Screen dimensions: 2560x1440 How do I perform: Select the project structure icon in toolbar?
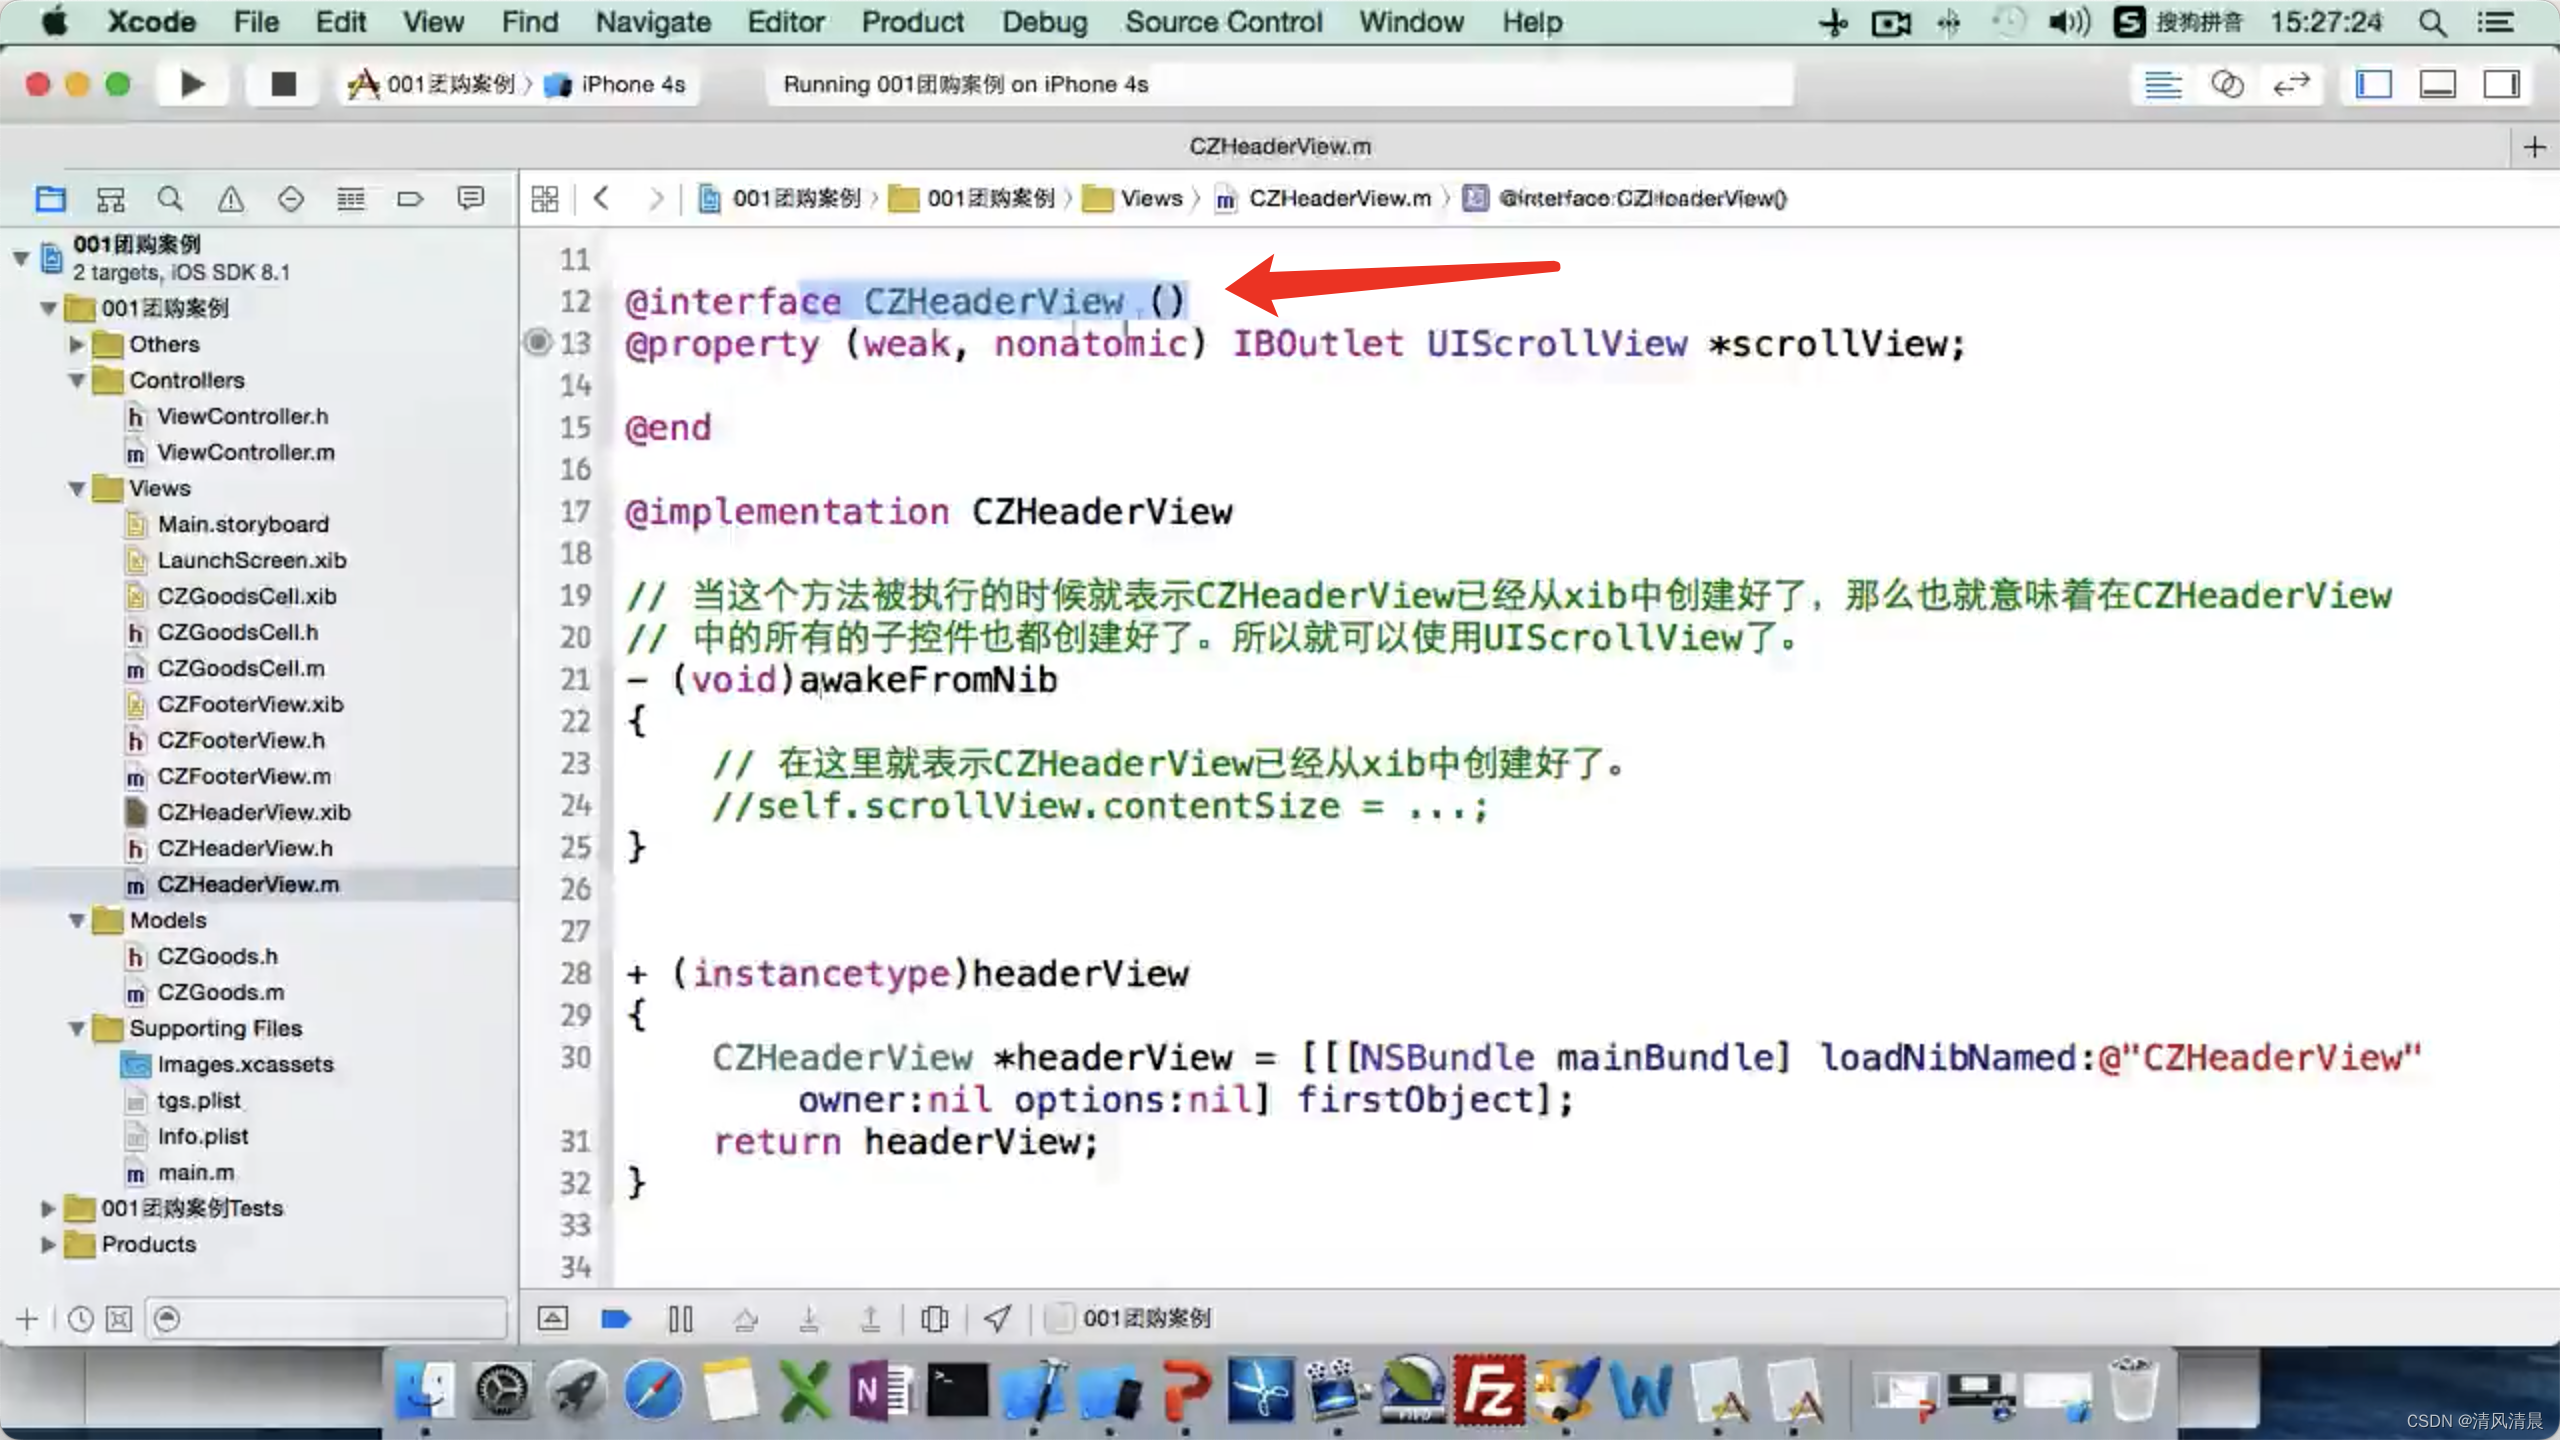click(x=49, y=199)
